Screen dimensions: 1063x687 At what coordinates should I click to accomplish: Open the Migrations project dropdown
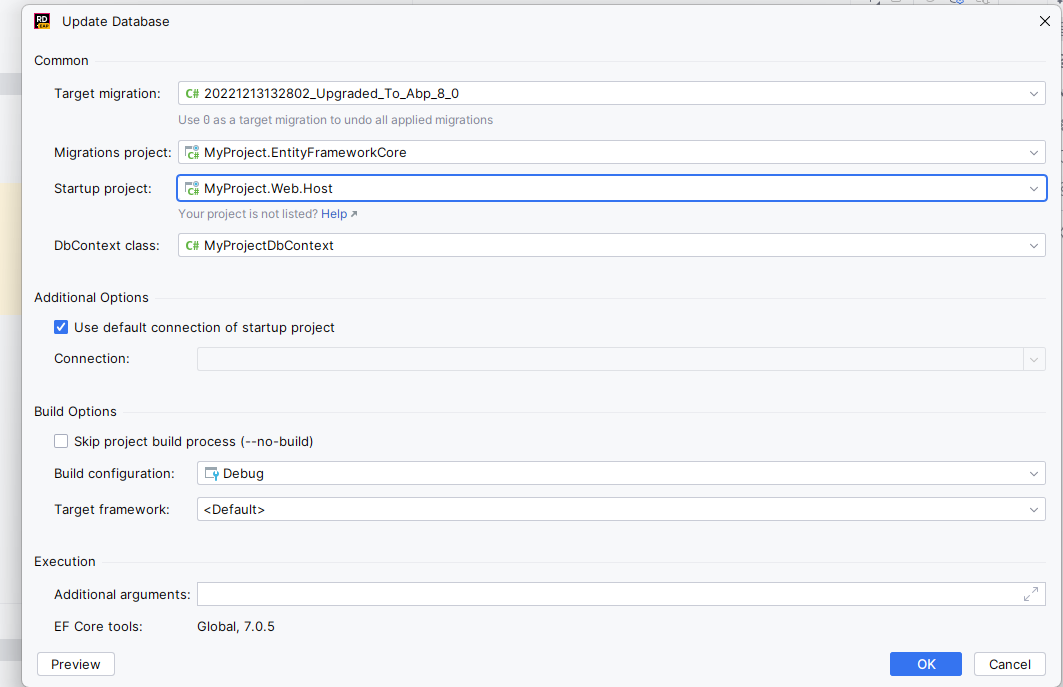point(1034,152)
